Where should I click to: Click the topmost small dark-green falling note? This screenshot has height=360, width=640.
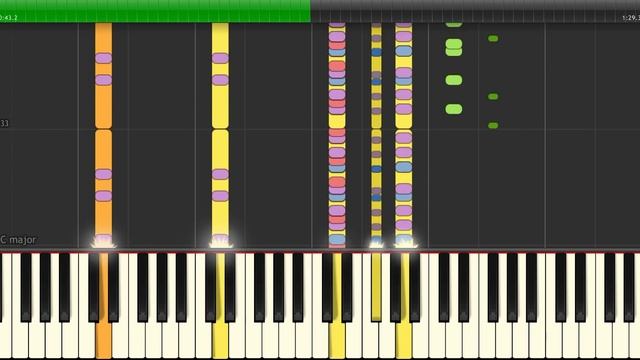[x=493, y=38]
